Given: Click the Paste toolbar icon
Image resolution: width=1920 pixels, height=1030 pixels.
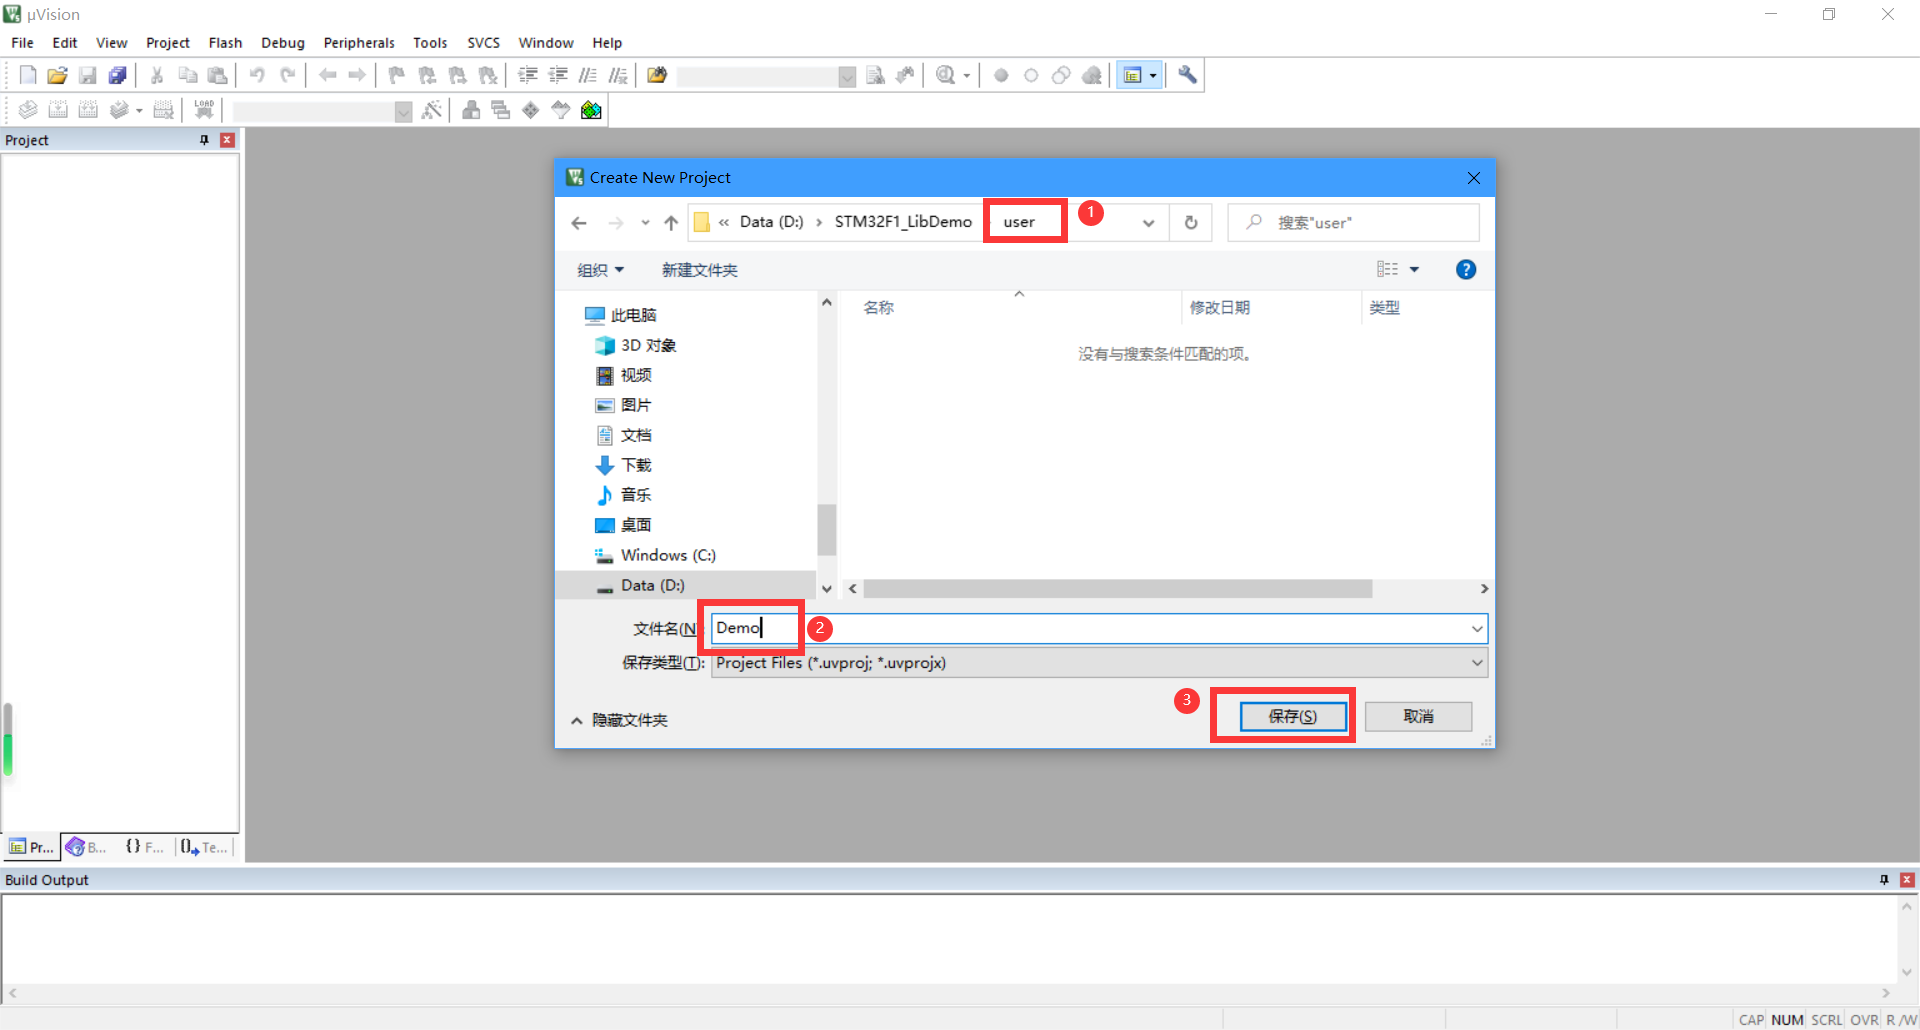Looking at the screenshot, I should [217, 75].
